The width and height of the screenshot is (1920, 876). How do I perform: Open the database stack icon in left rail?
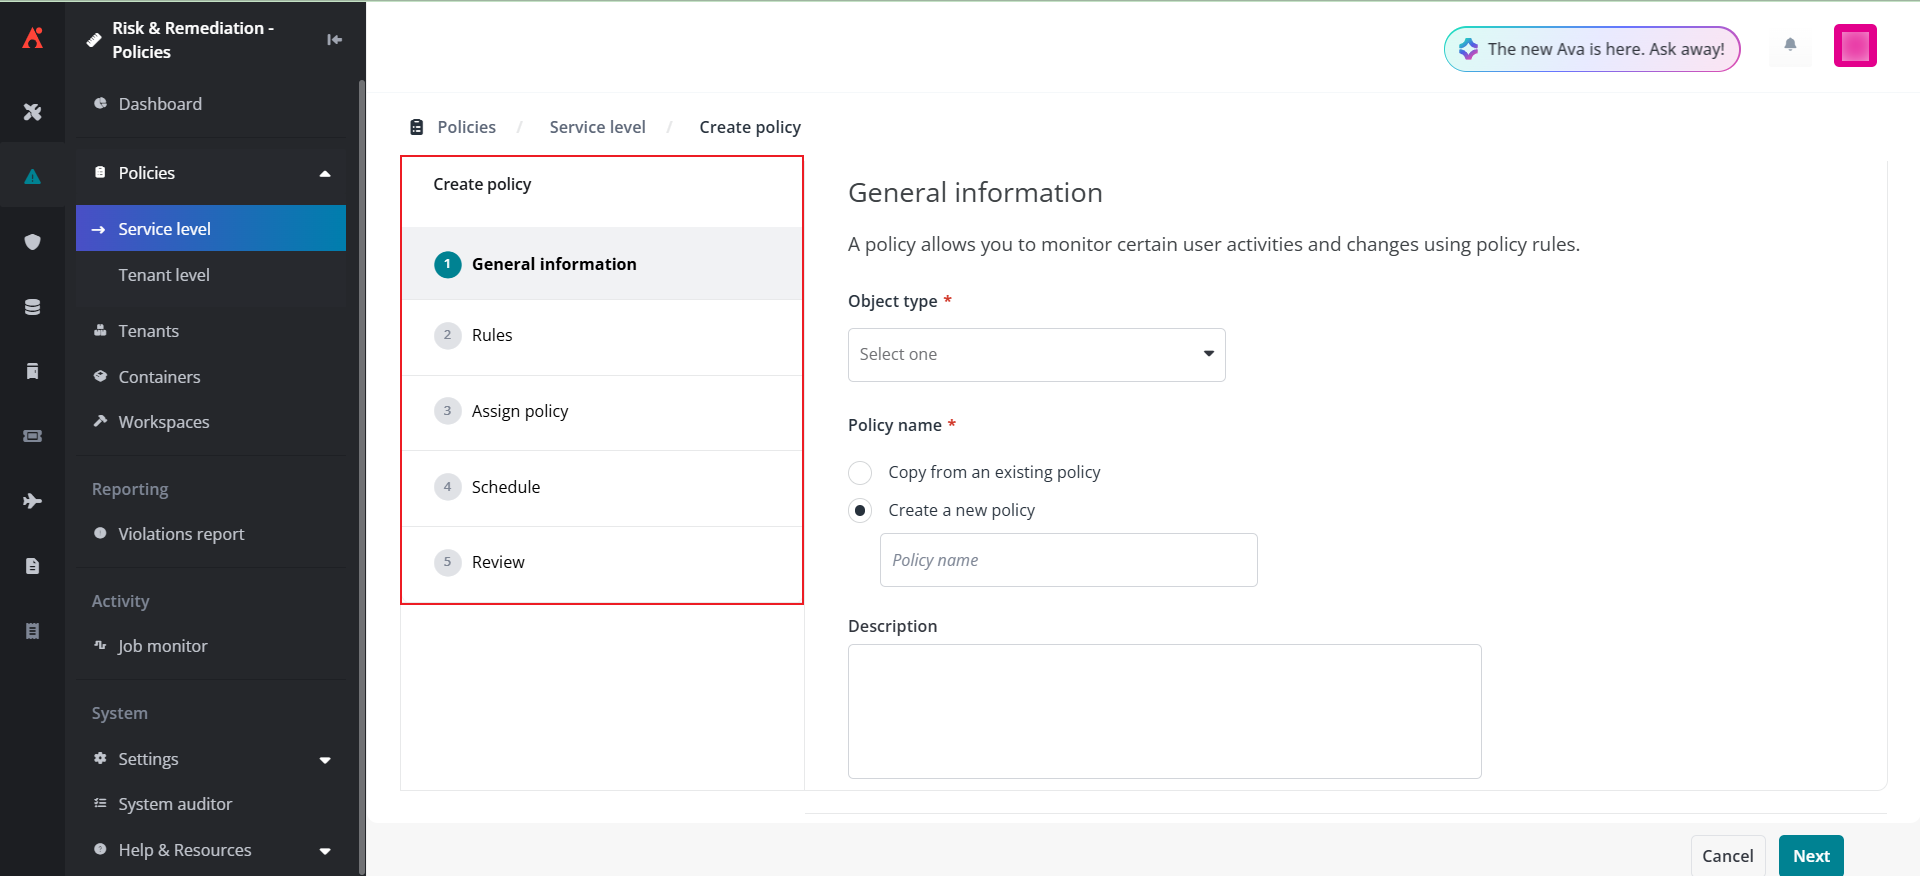pos(32,307)
